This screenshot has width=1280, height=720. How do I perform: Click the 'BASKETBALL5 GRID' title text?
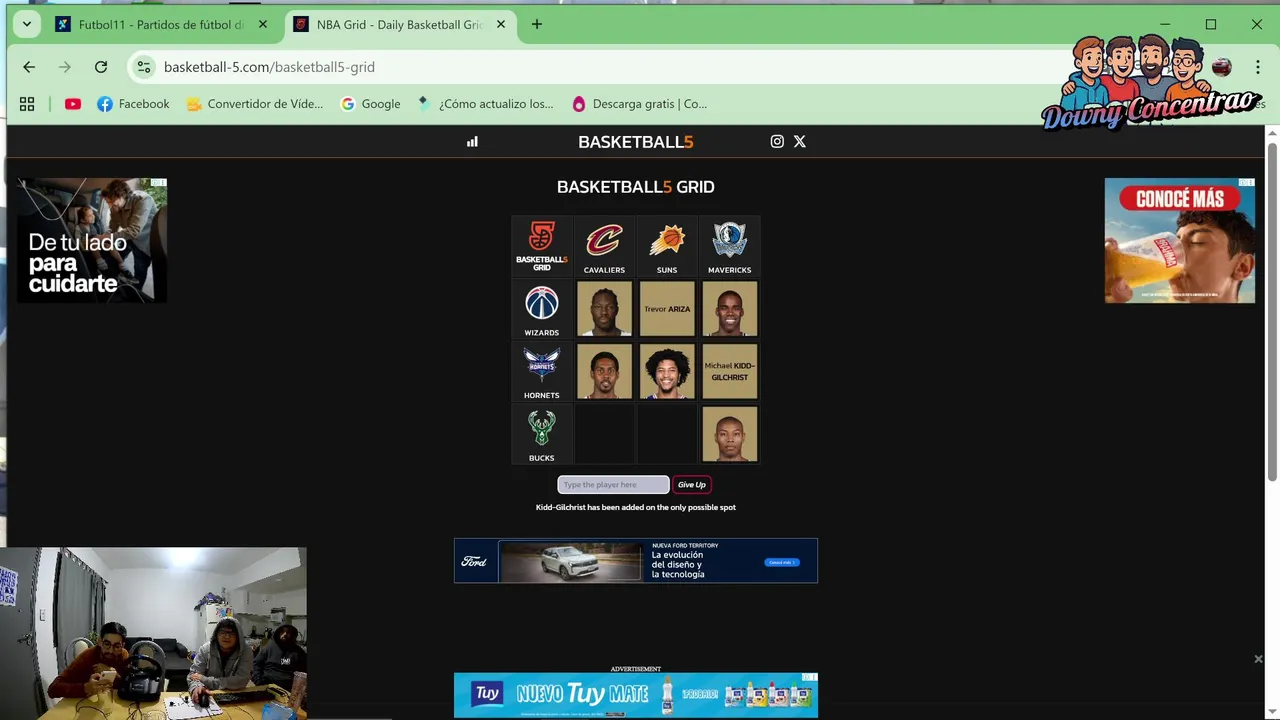coord(636,187)
